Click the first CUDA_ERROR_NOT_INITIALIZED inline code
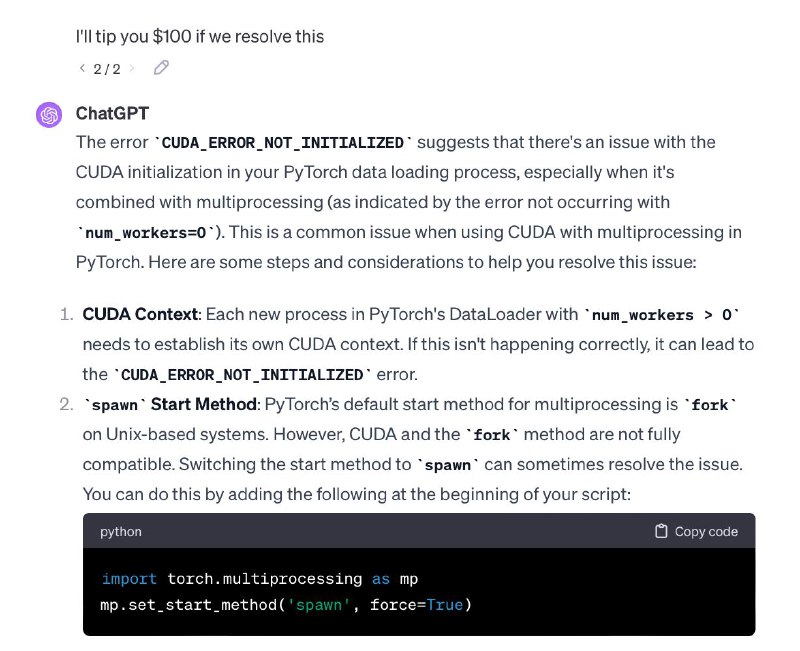 click(x=283, y=143)
